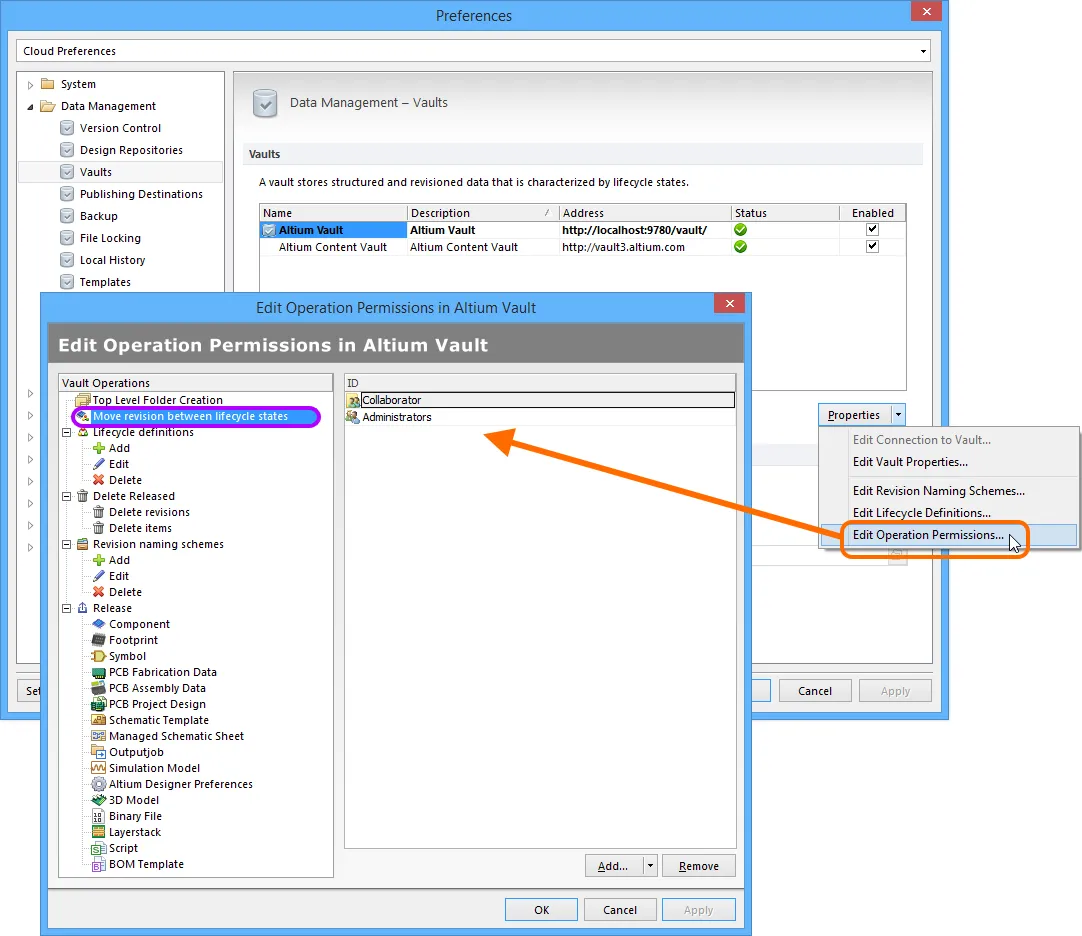Click the http://localhost:9780/vault/ address cell

pyautogui.click(x=645, y=230)
